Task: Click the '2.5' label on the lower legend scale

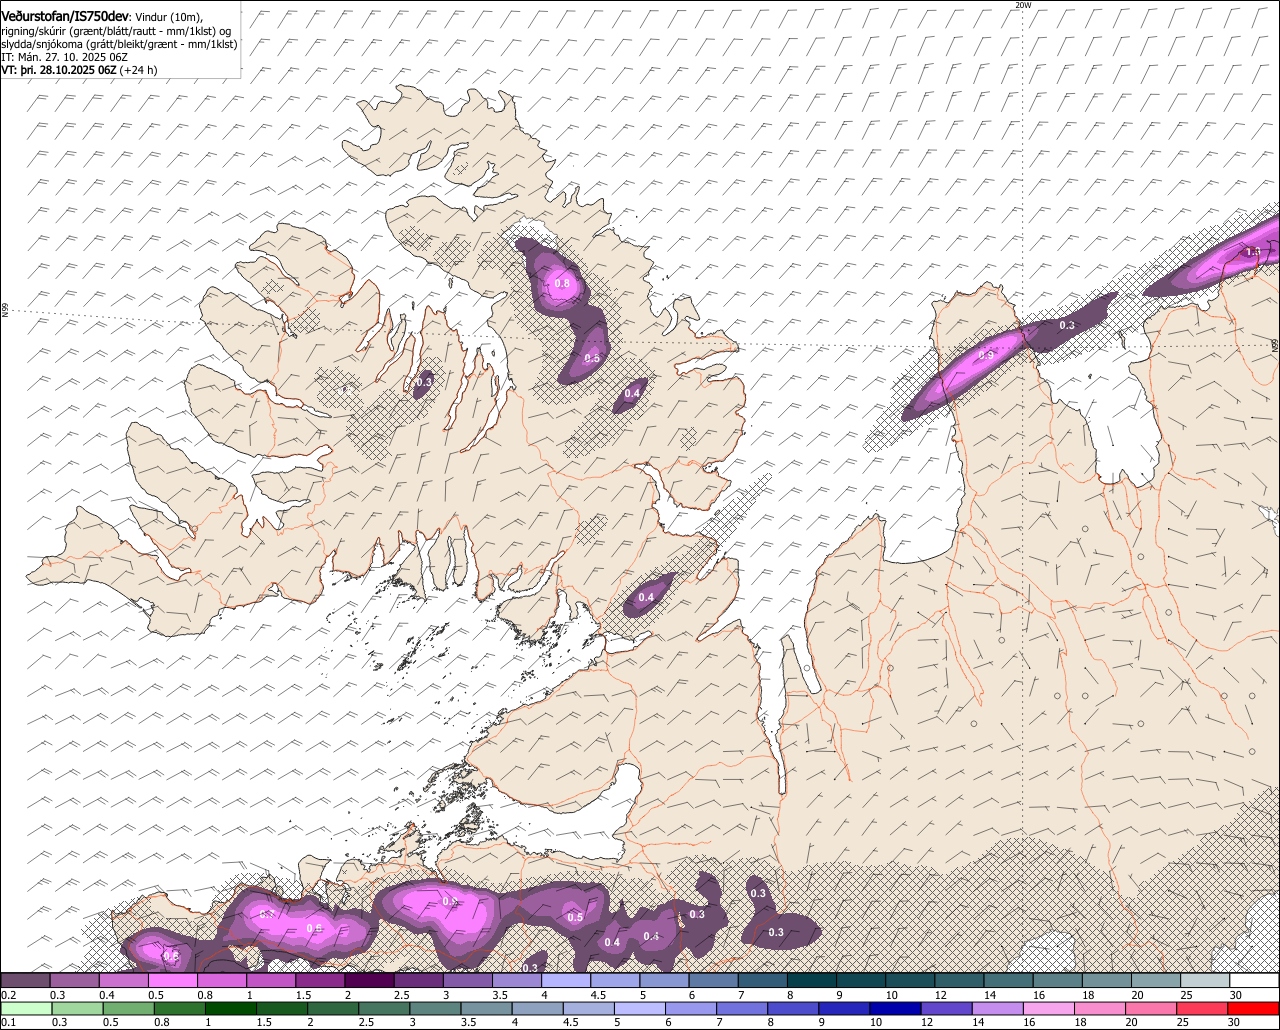Action: (x=366, y=1022)
